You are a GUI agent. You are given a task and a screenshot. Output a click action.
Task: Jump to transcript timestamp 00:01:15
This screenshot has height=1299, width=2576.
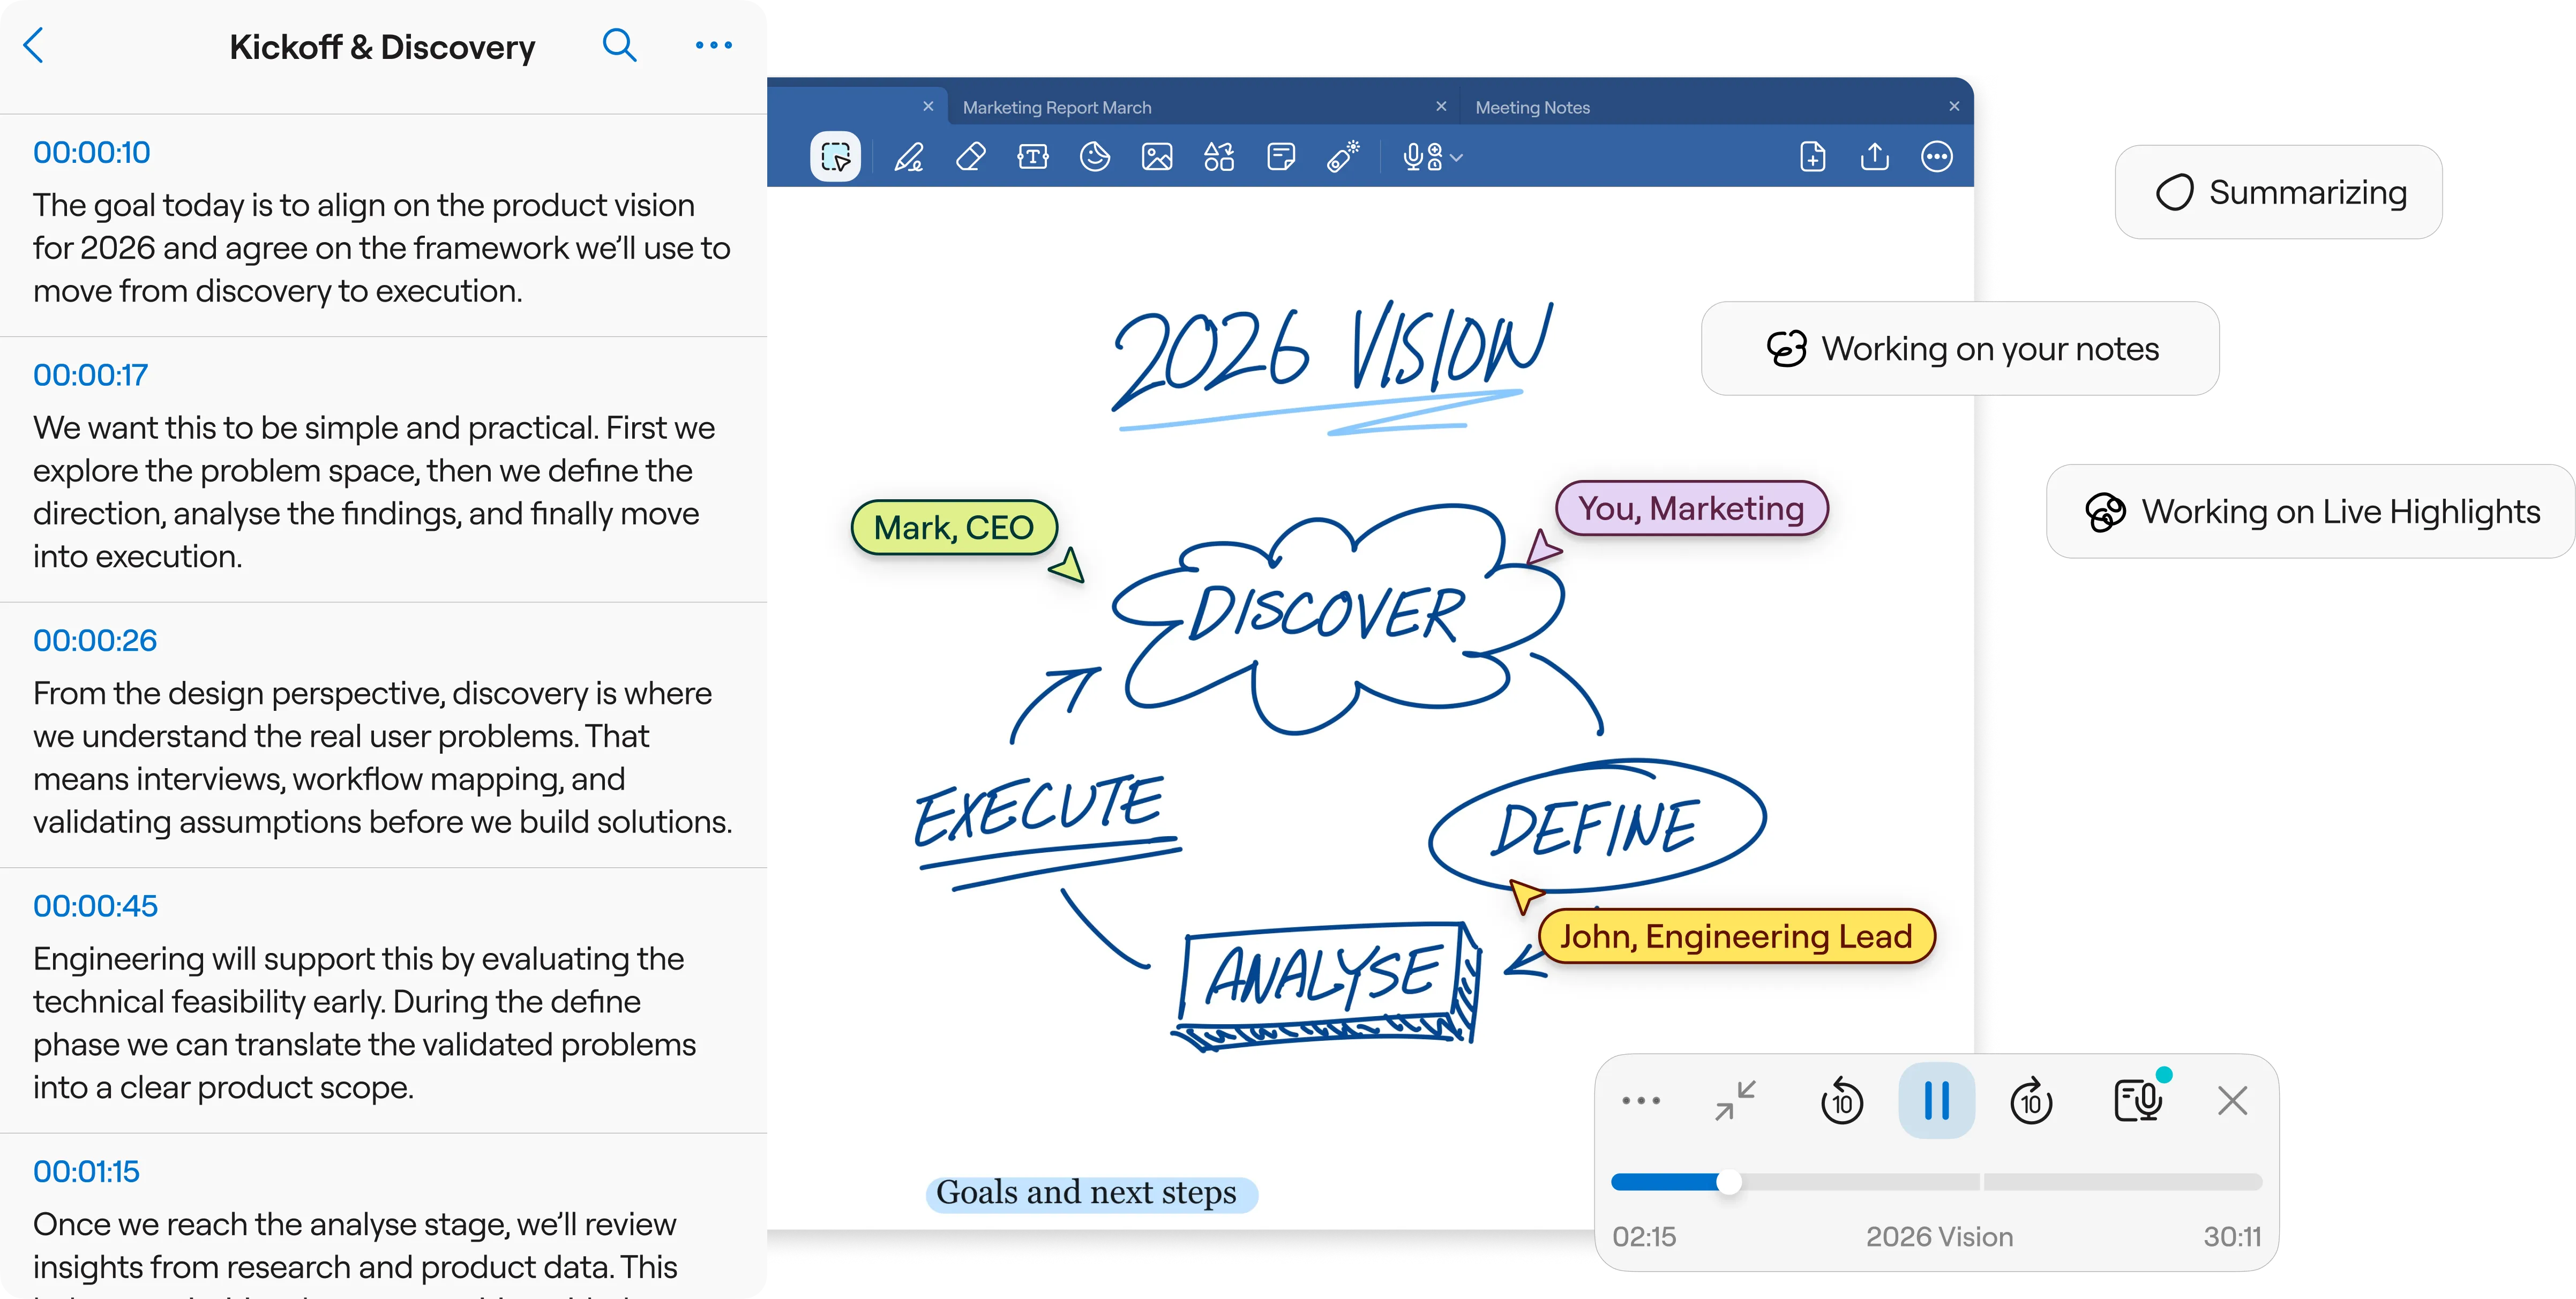86,1171
